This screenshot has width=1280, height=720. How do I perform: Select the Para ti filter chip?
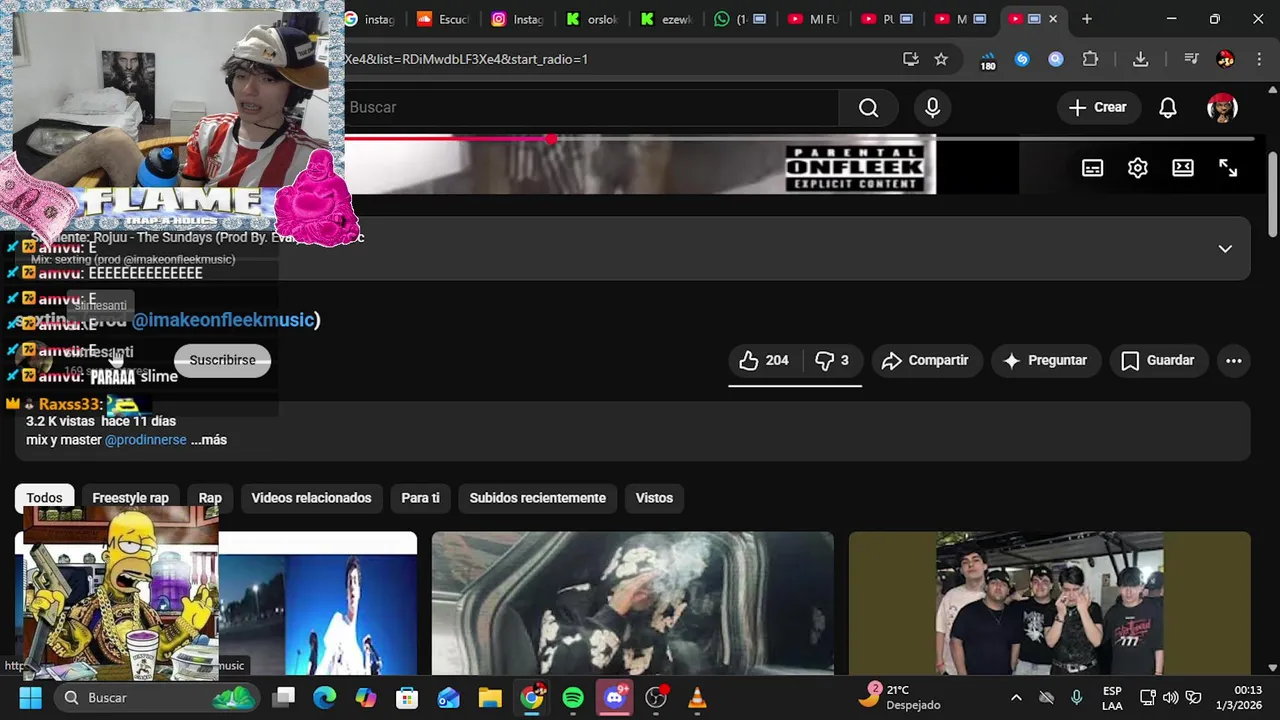coord(420,498)
